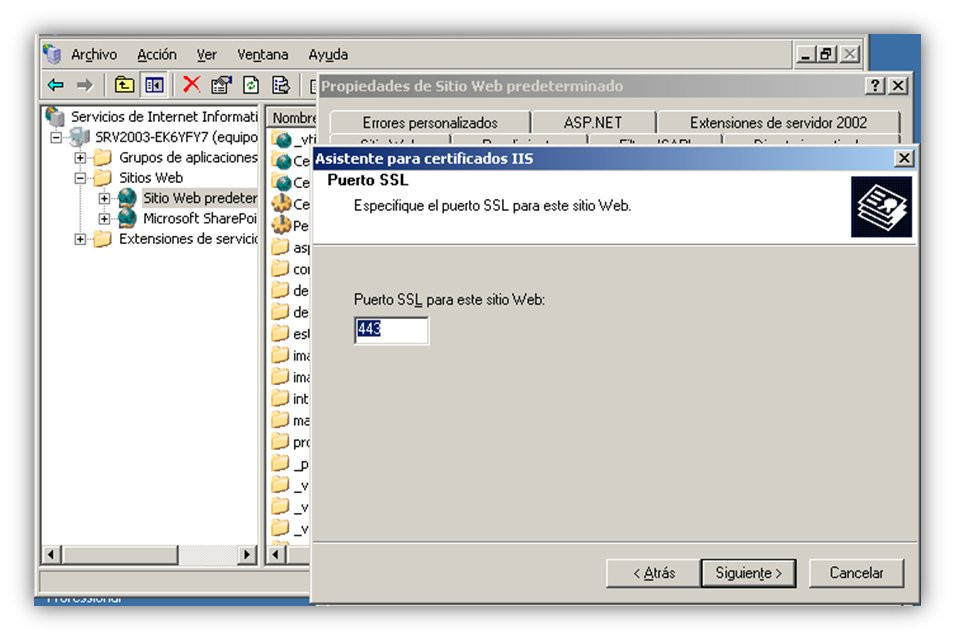Open the Archivo menu
955x640 pixels.
94,55
